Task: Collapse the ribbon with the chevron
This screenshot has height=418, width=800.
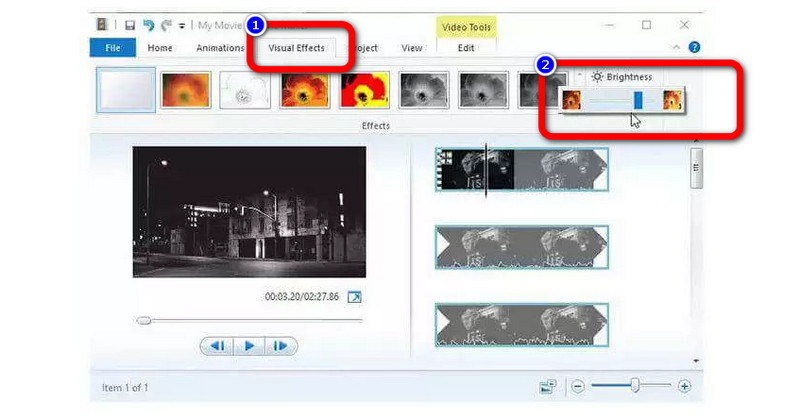Action: point(678,47)
